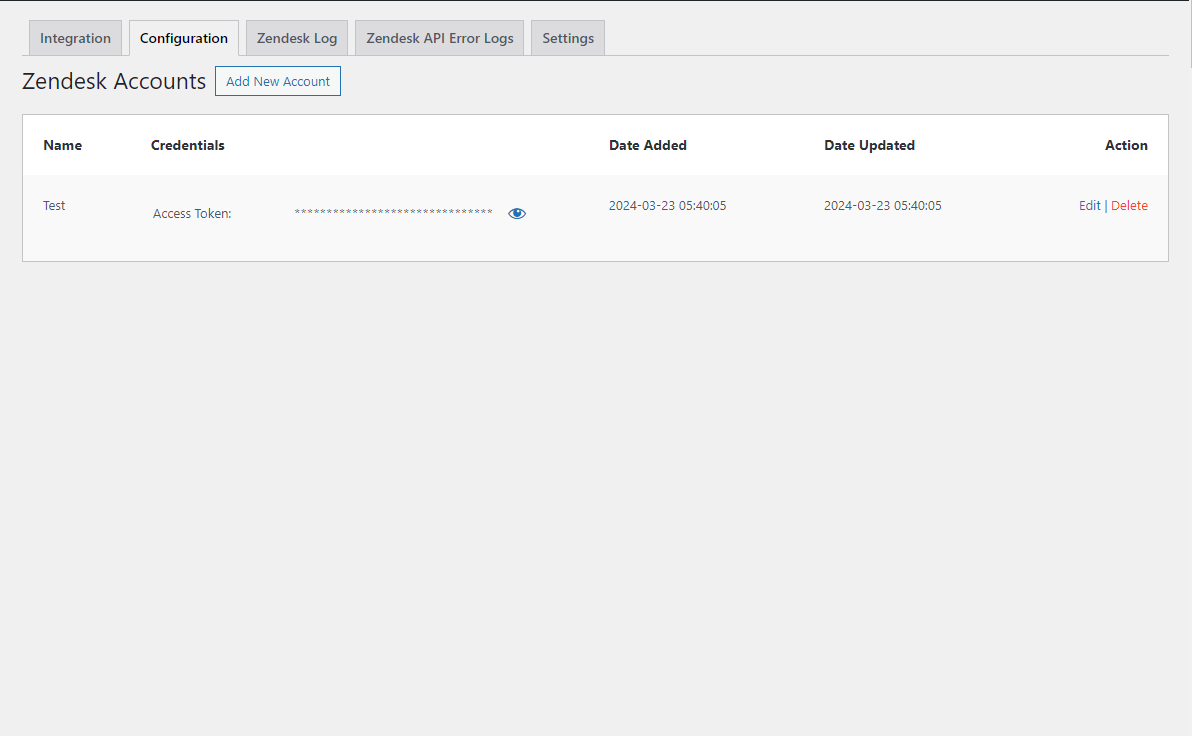Switch to the Zendesk Log tab
Viewport: 1192px width, 736px height.
click(x=297, y=38)
